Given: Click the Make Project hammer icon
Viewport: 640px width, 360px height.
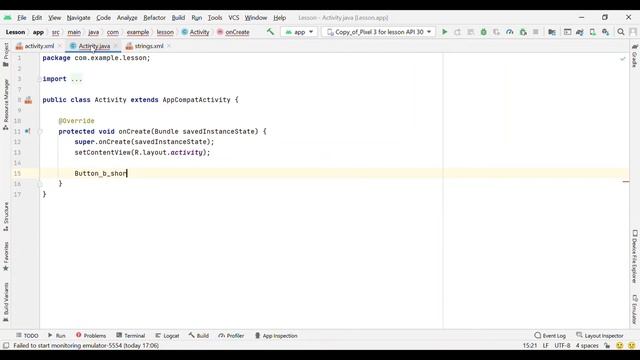Looking at the screenshot, I should [x=270, y=31].
